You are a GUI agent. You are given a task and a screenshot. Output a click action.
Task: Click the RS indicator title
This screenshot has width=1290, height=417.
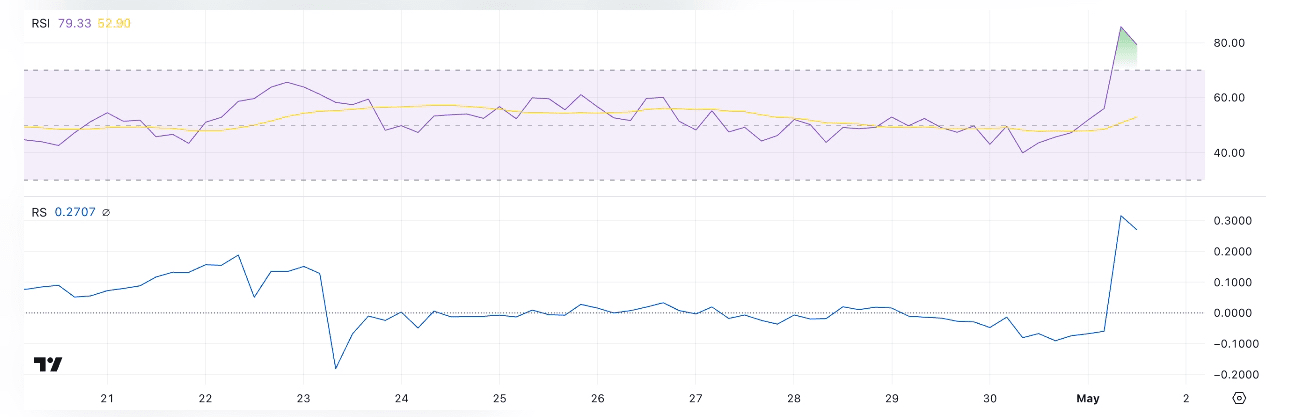(x=39, y=212)
